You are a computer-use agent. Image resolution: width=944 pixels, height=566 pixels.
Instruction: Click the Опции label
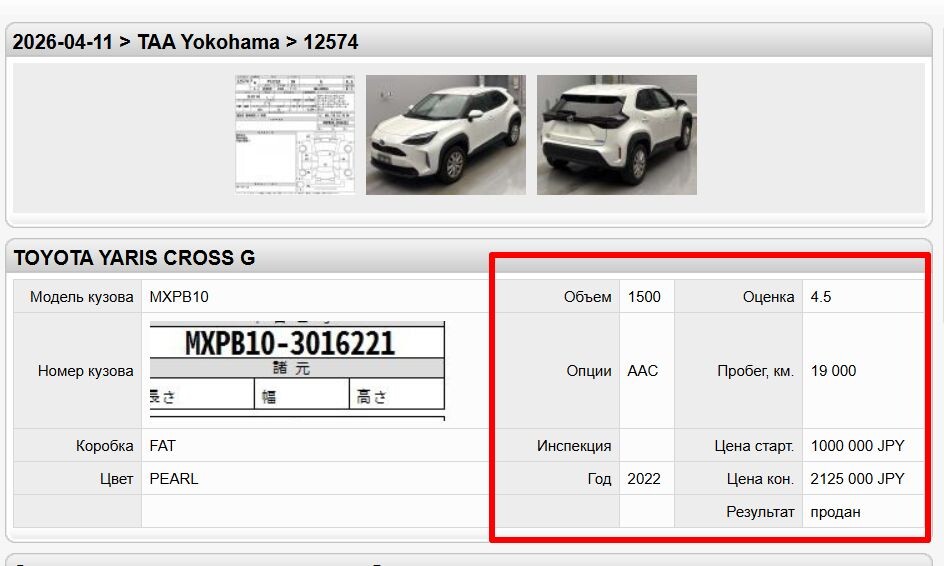pos(589,371)
